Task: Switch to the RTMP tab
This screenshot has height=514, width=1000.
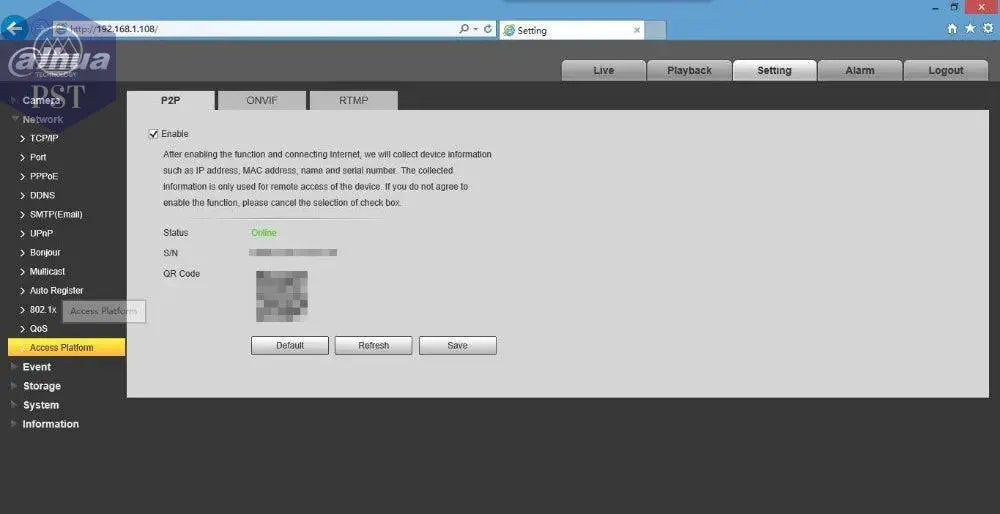Action: pyautogui.click(x=353, y=100)
